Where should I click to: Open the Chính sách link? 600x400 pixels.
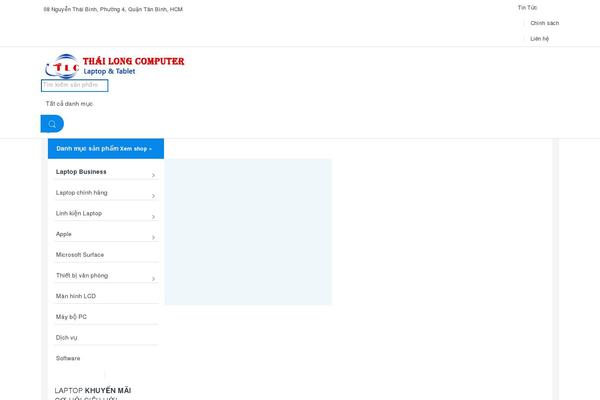(545, 23)
